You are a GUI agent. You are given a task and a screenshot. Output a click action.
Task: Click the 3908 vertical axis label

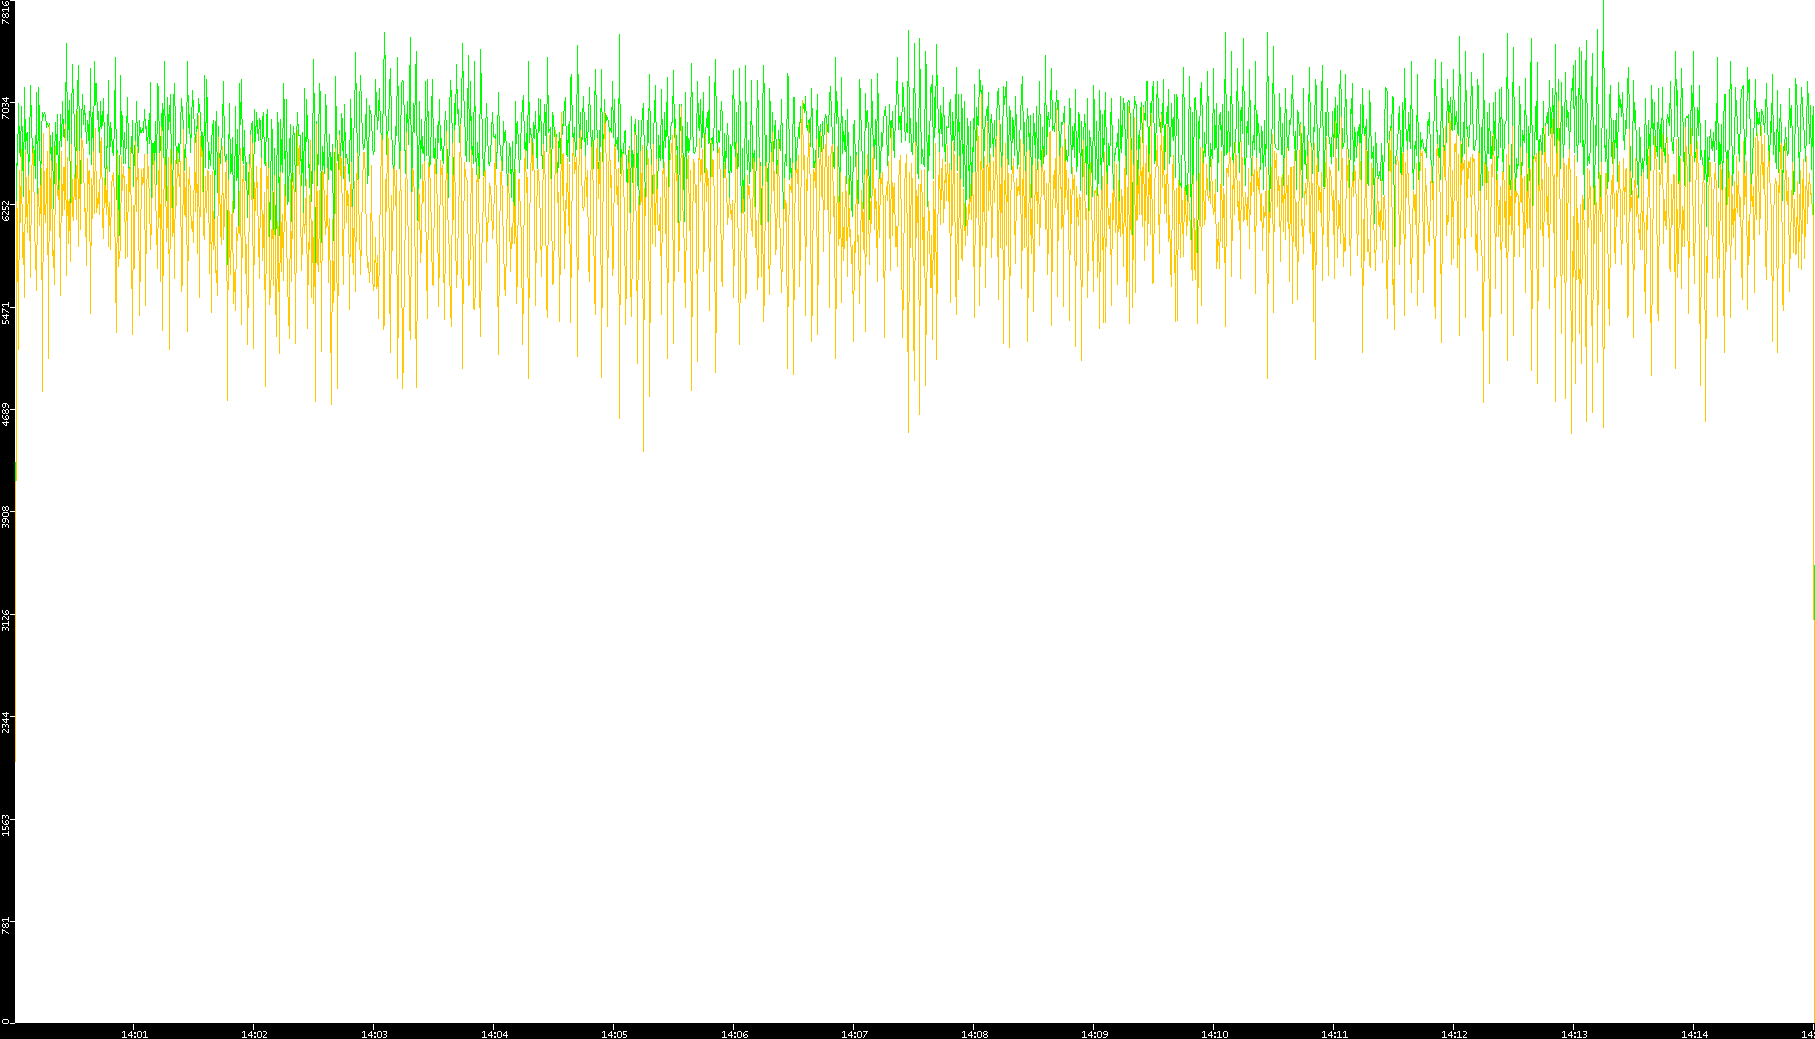click(7, 516)
